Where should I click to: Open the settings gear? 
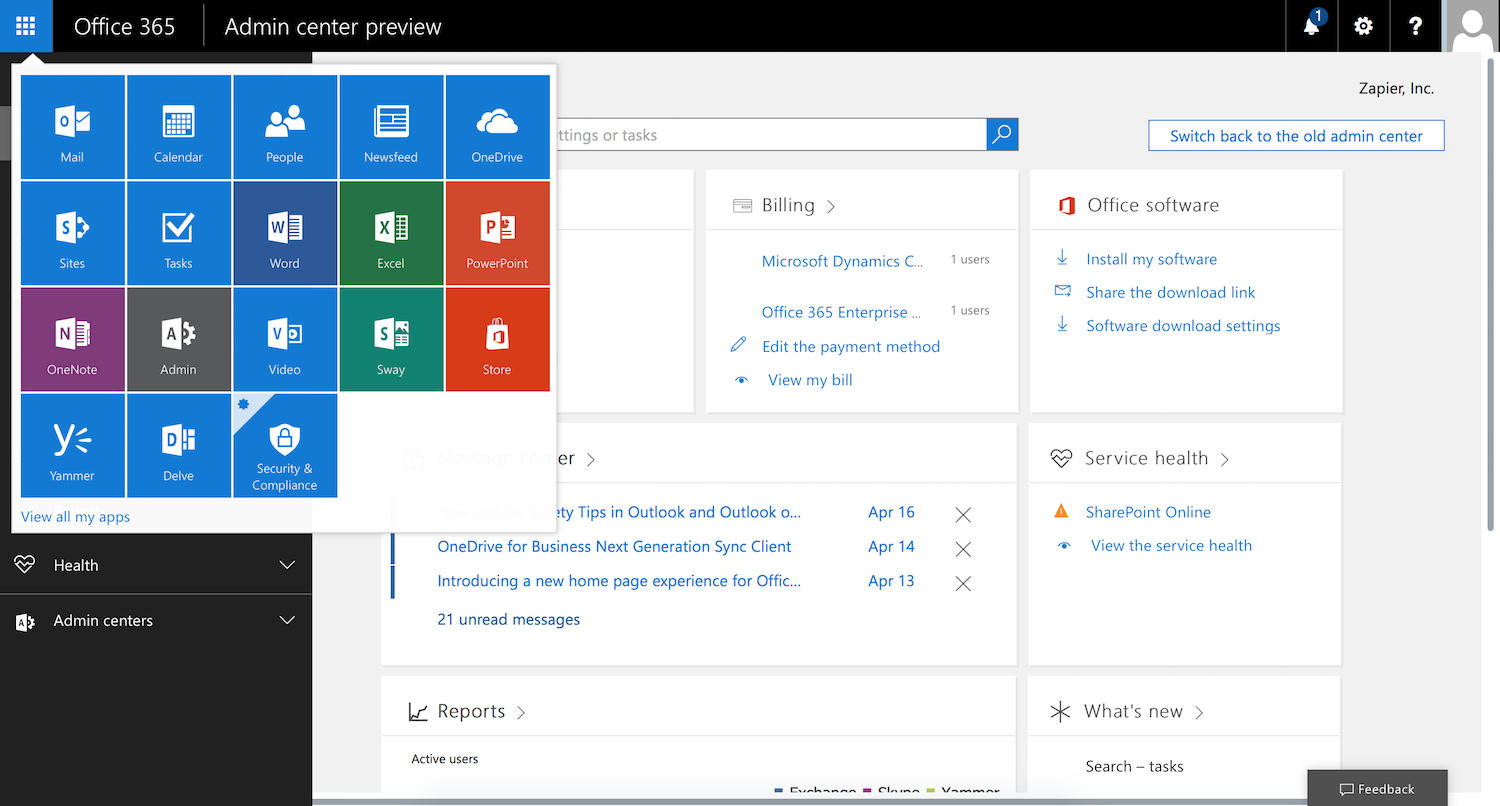tap(1363, 26)
